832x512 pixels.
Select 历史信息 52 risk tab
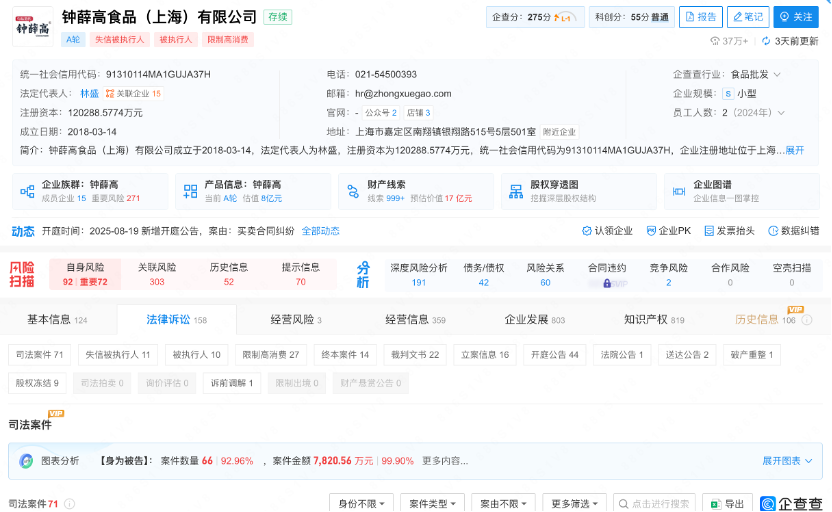[x=229, y=274]
